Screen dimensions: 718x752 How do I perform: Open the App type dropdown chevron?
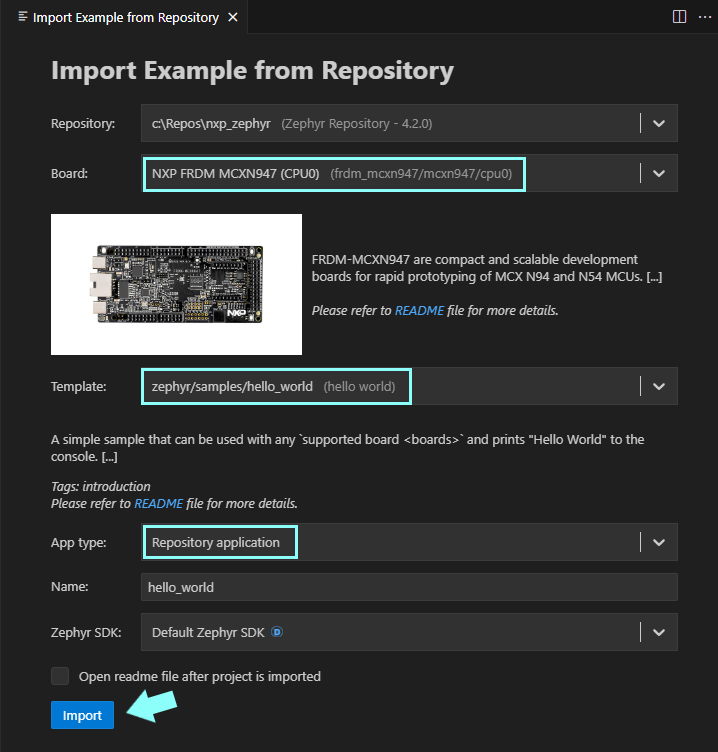pos(659,542)
